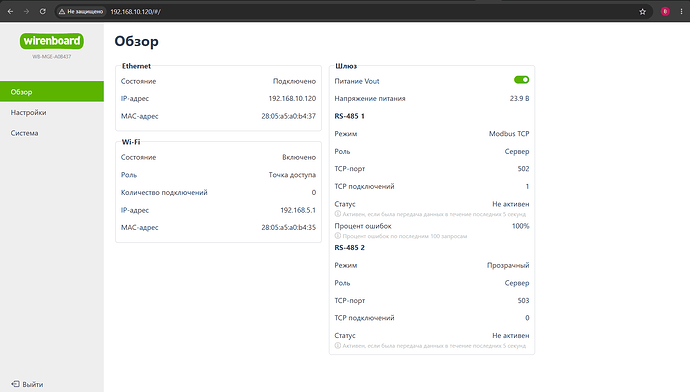Open the Обзор sidebar section

tap(52, 92)
